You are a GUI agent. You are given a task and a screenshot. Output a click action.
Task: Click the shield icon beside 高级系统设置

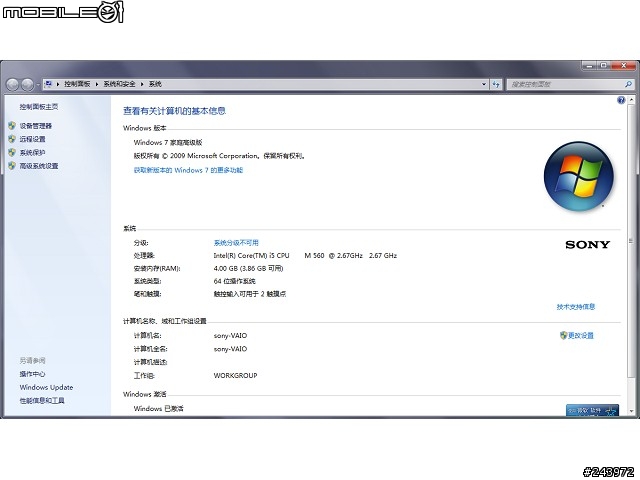12,166
